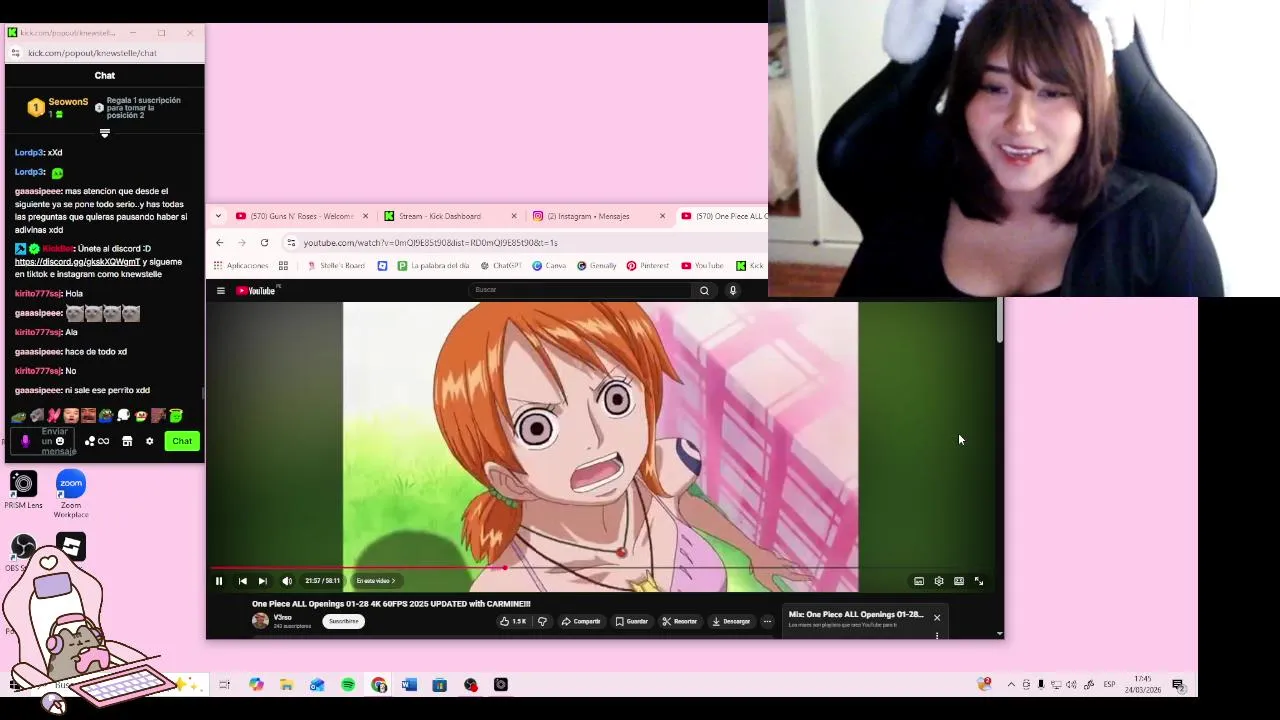The height and width of the screenshot is (720, 1280).
Task: Go back in the Chrome browser
Action: click(219, 243)
